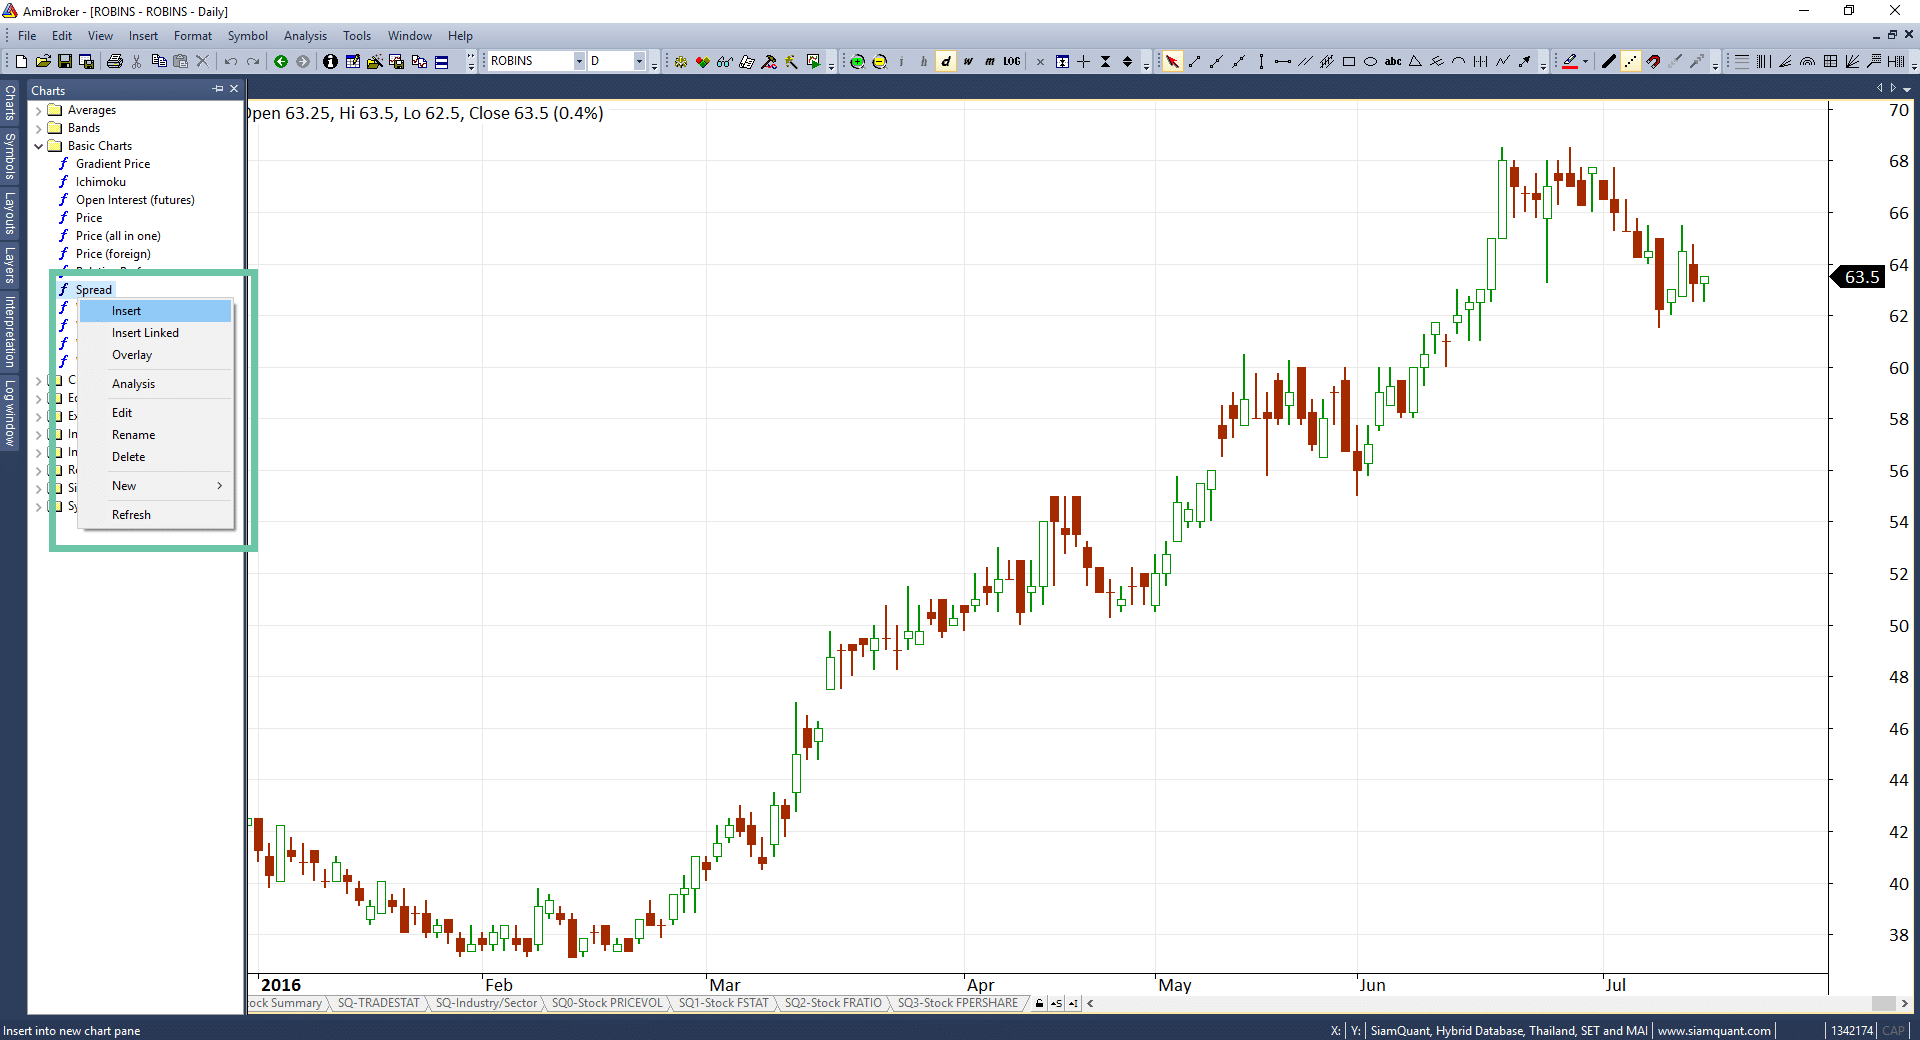Image resolution: width=1920 pixels, height=1040 pixels.
Task: Click the green Back navigation arrow
Action: coord(281,62)
